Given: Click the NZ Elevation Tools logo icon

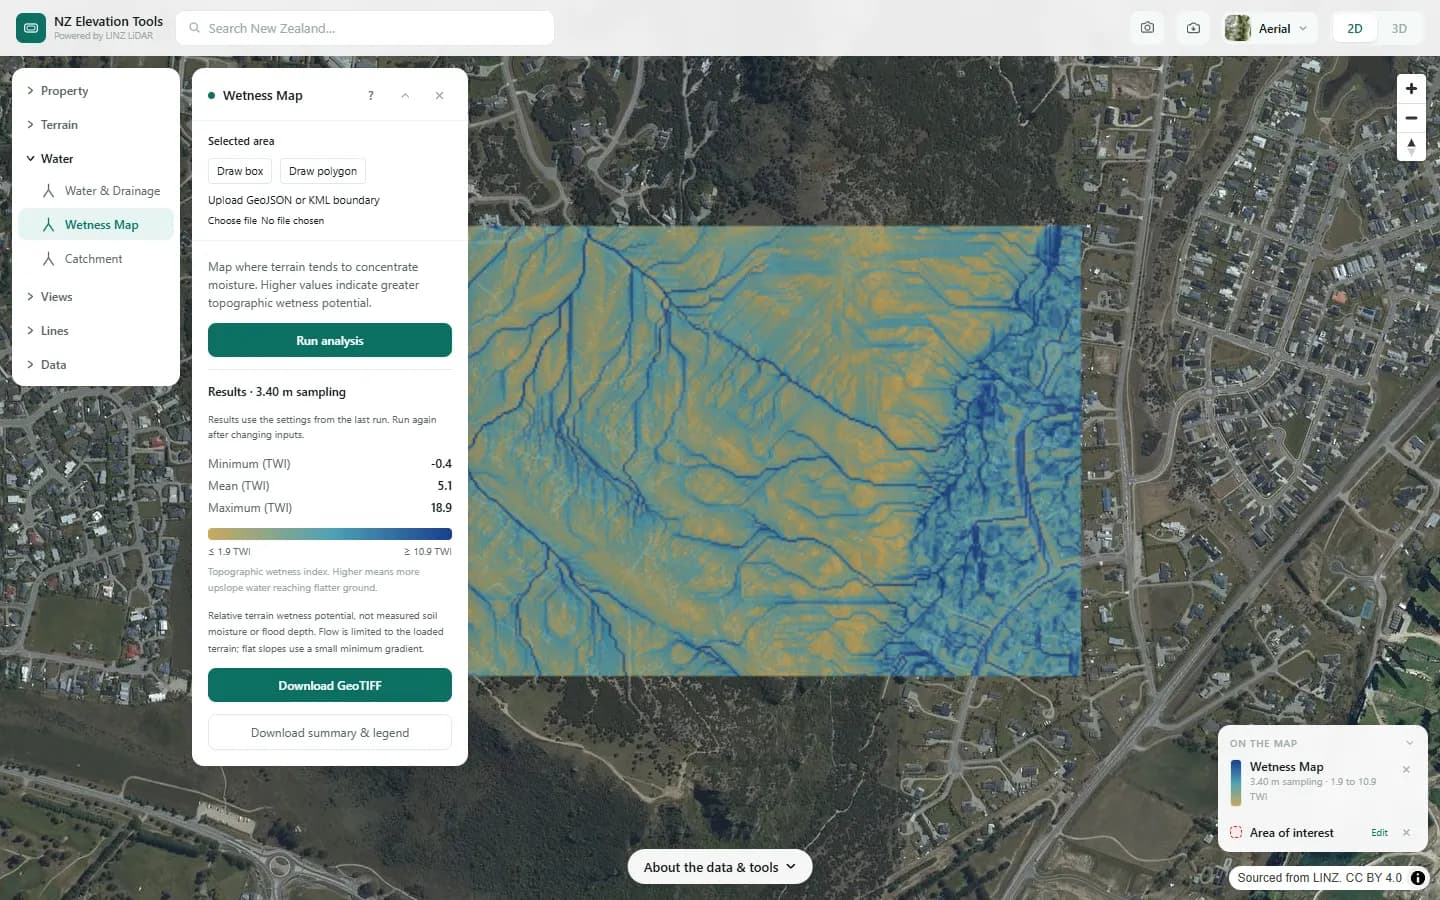Looking at the screenshot, I should [31, 28].
